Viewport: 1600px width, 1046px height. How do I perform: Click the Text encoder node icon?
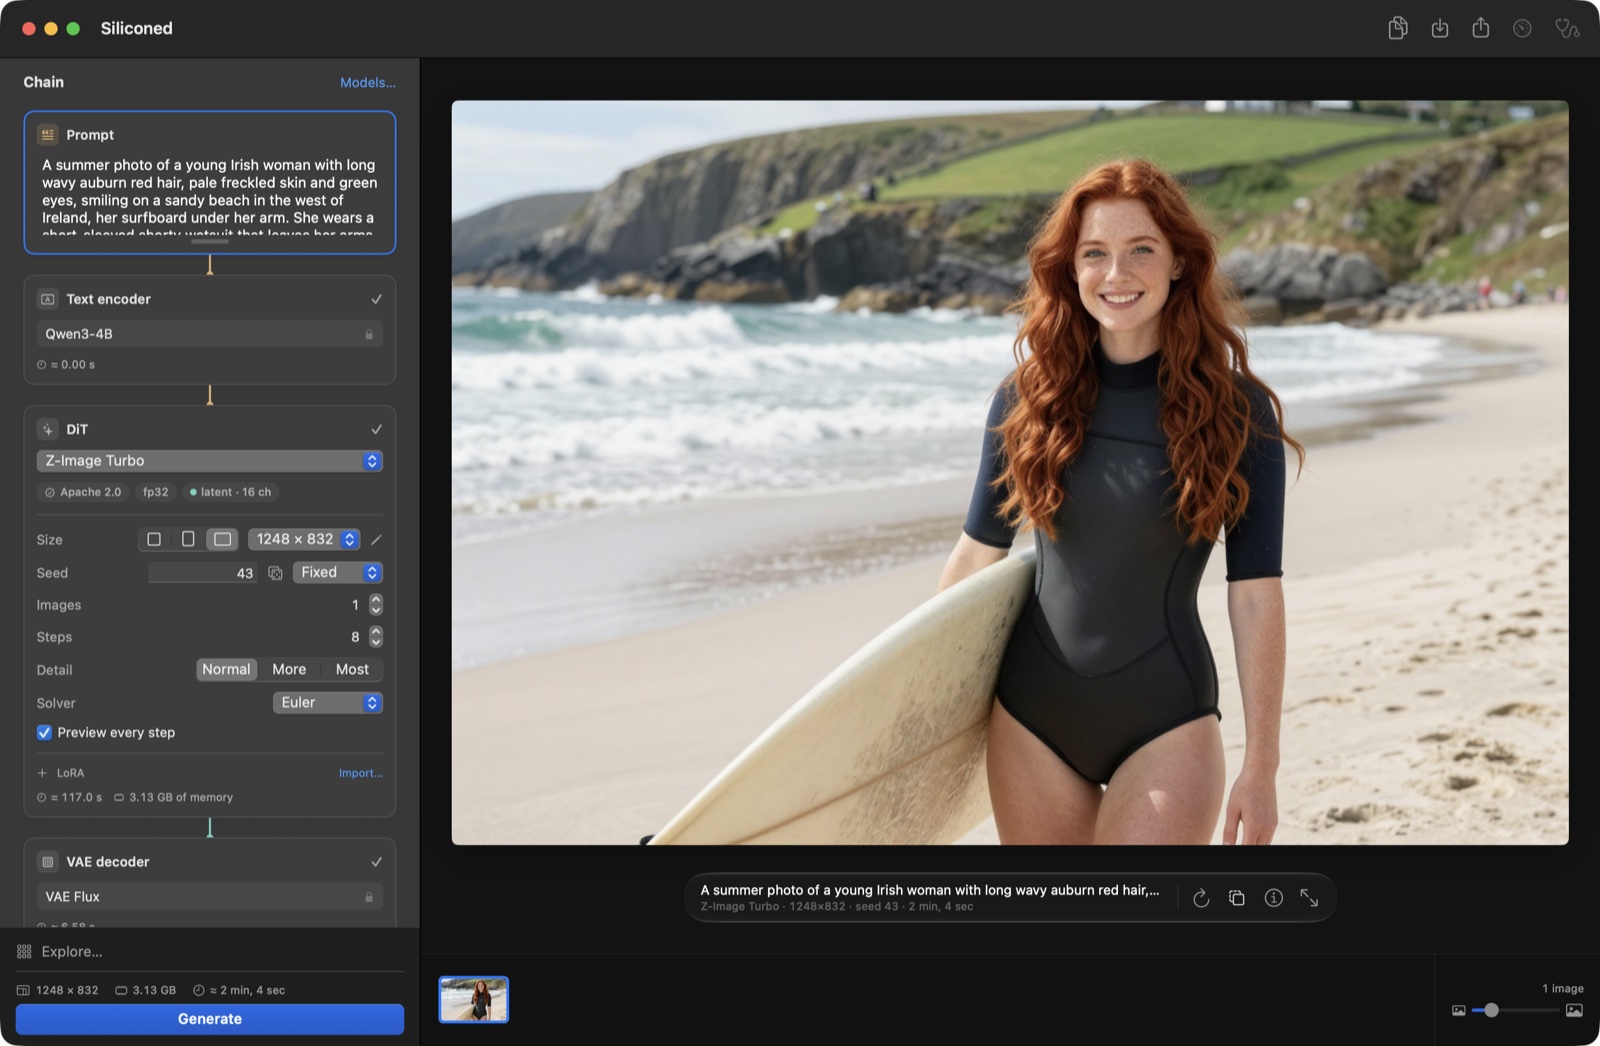click(x=47, y=299)
